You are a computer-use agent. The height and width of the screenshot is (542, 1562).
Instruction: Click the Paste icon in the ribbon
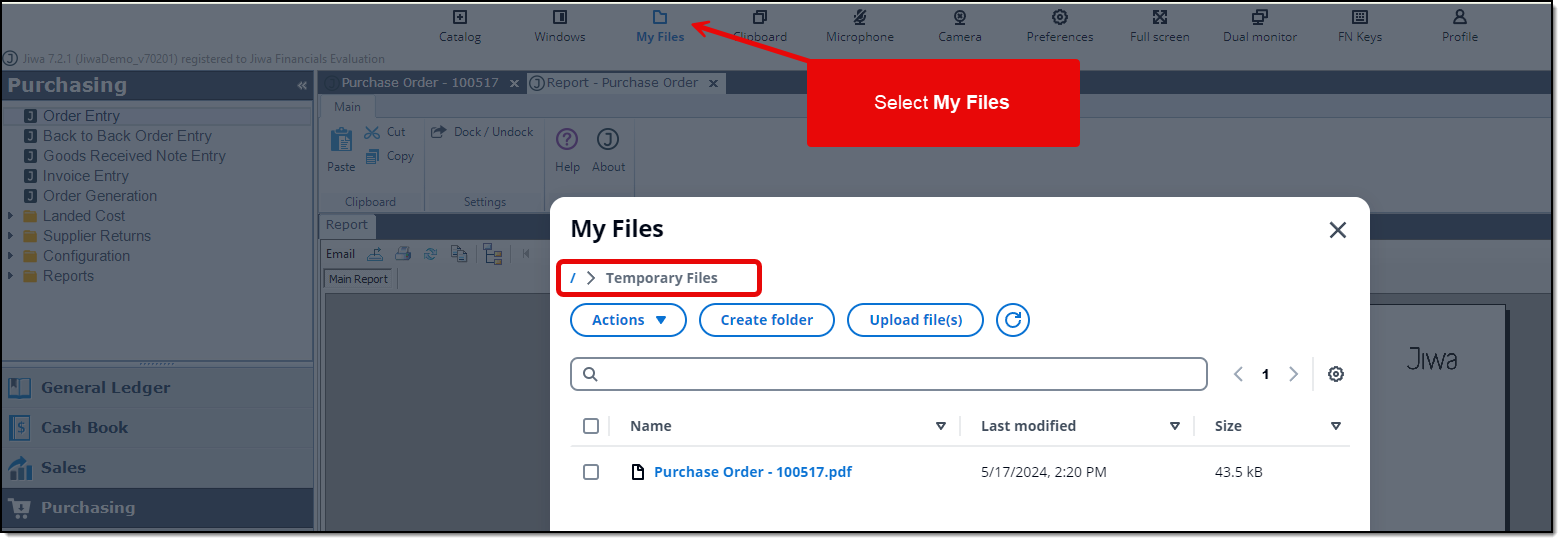tap(341, 140)
